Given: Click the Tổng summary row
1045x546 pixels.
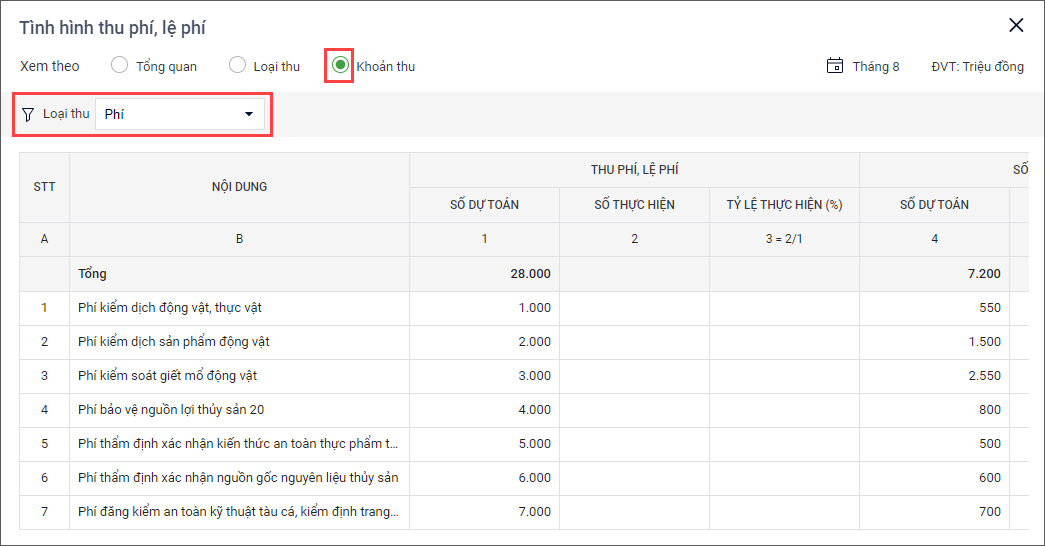Looking at the screenshot, I should click(93, 274).
